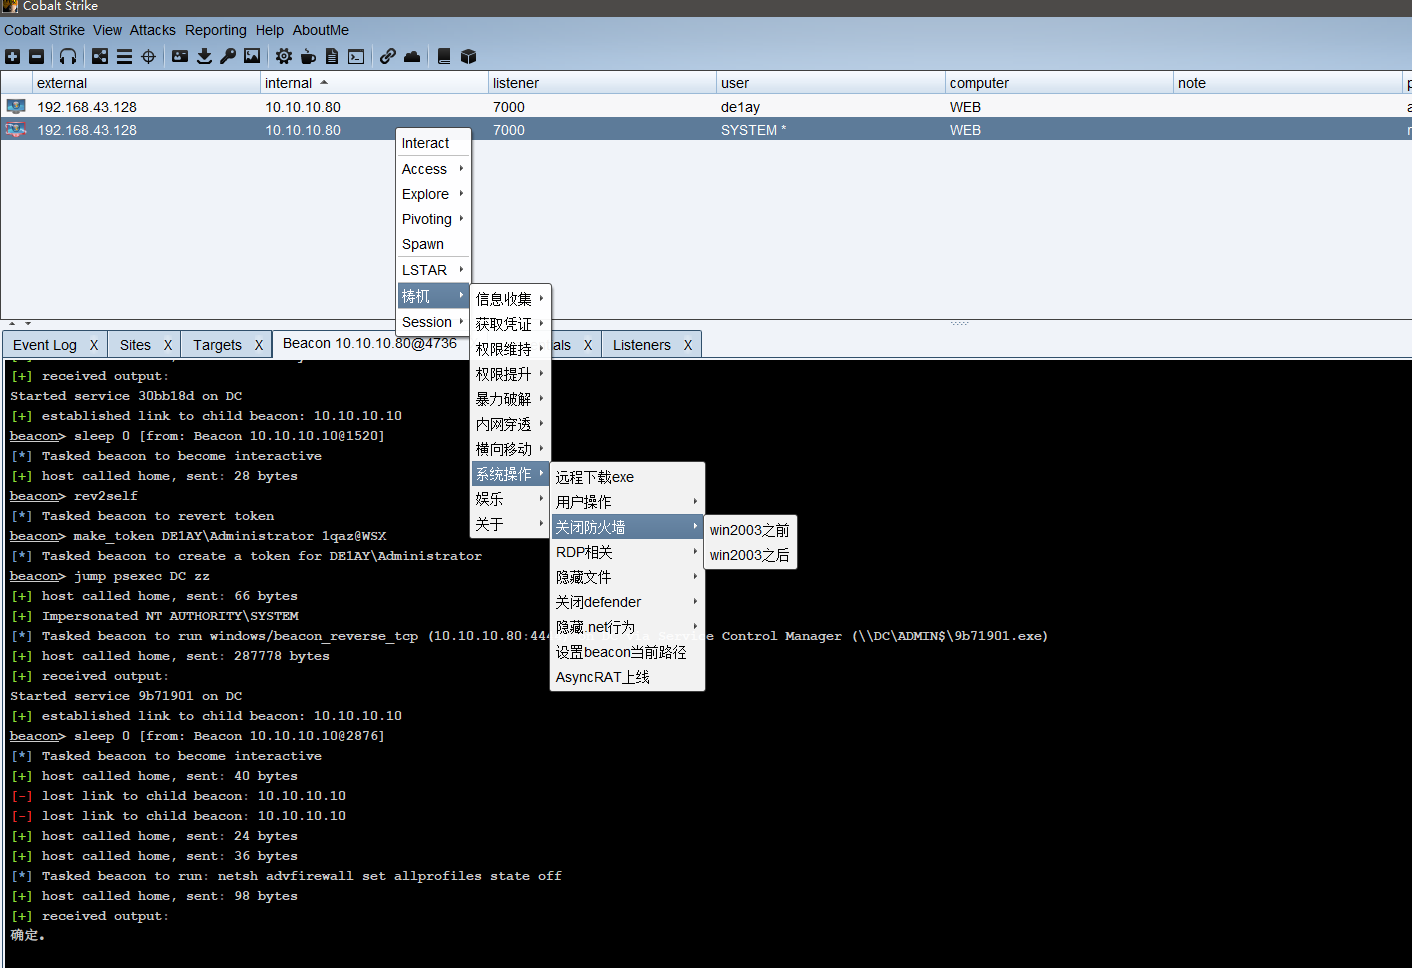Click AsyncRAT上线 menu entry
The image size is (1412, 968).
(627, 677)
